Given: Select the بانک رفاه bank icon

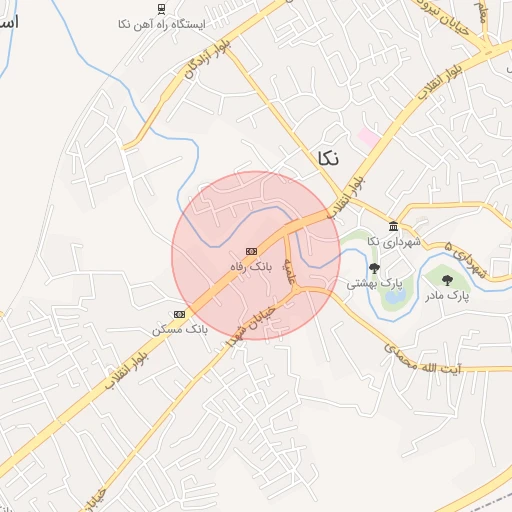Looking at the screenshot, I should (251, 251).
